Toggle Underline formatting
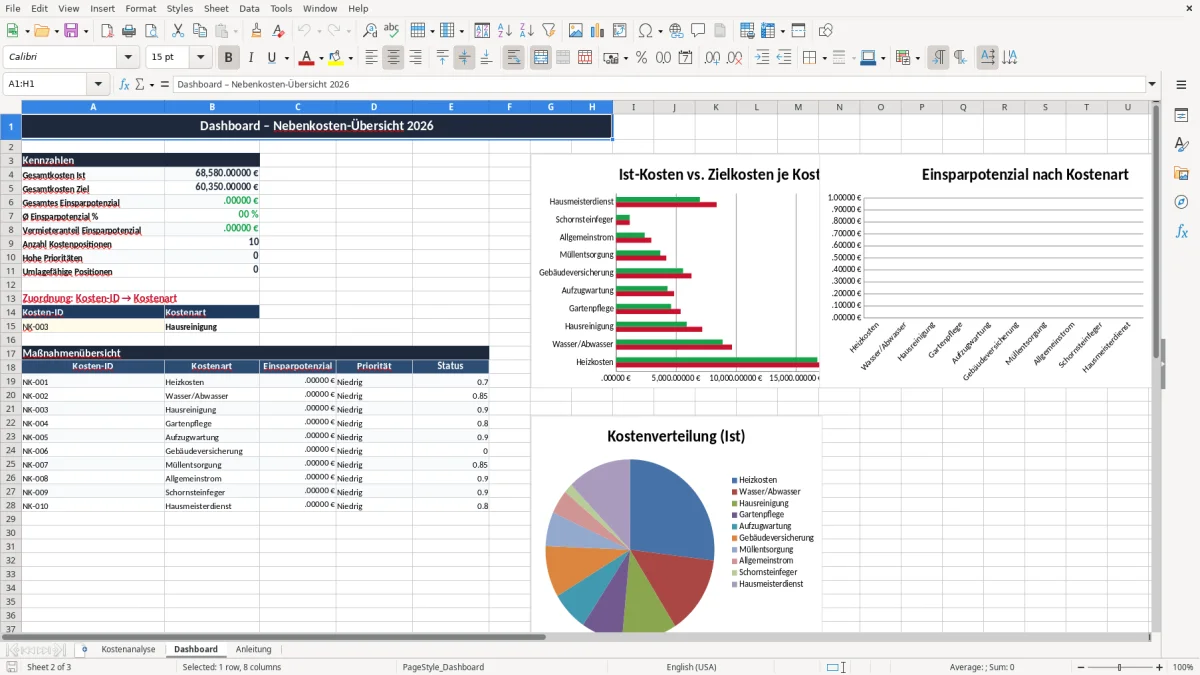Viewport: 1200px width, 675px height. pyautogui.click(x=272, y=58)
